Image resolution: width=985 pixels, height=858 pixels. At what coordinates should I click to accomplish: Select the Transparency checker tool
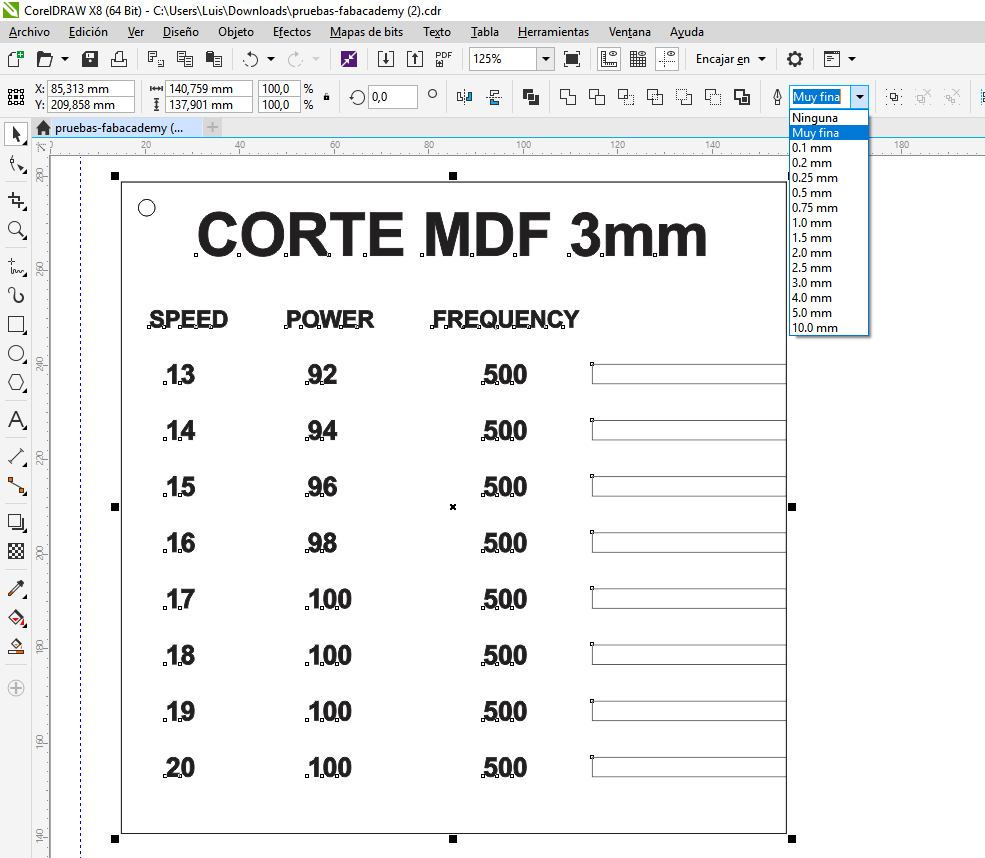(x=16, y=551)
